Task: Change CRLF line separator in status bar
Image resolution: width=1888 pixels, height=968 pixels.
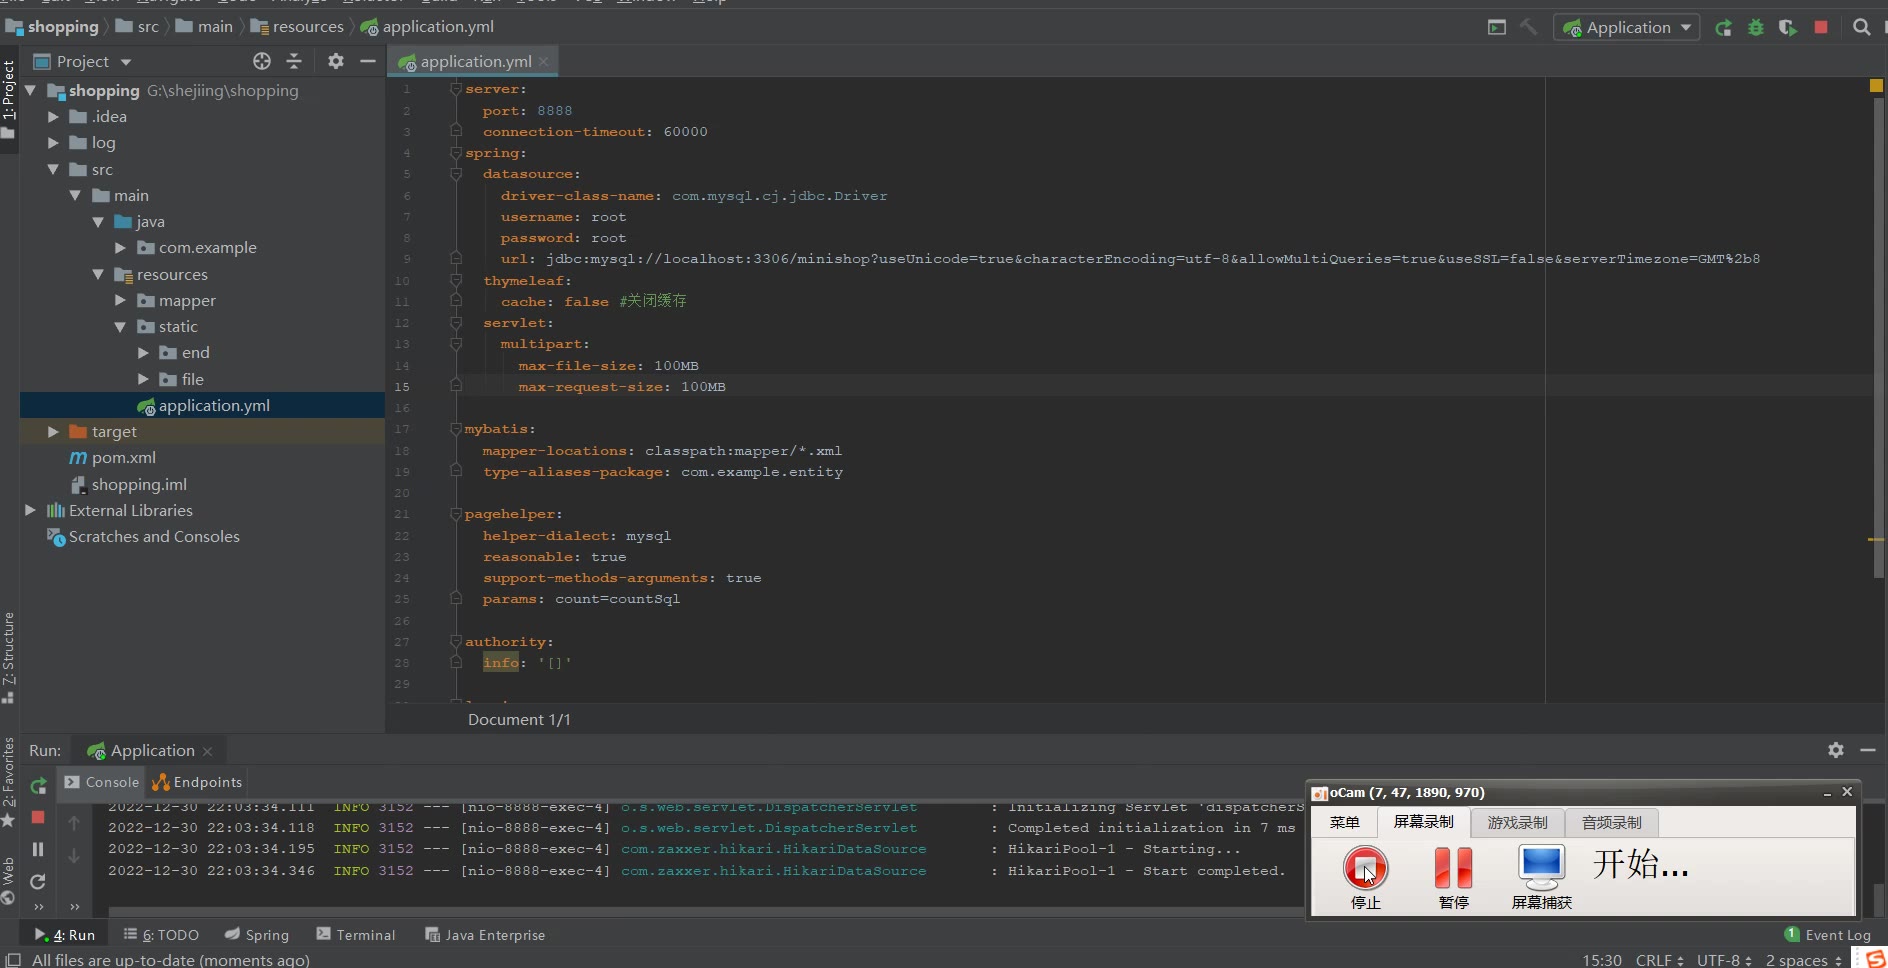Action: (x=1659, y=960)
